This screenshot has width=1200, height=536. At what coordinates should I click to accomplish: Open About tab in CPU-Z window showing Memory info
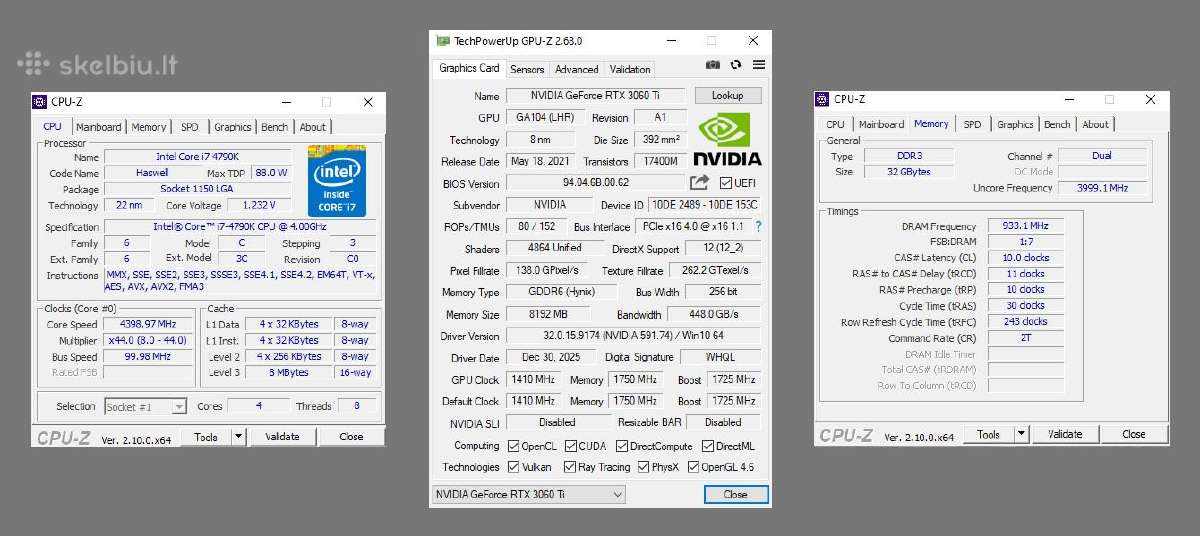pos(1095,124)
